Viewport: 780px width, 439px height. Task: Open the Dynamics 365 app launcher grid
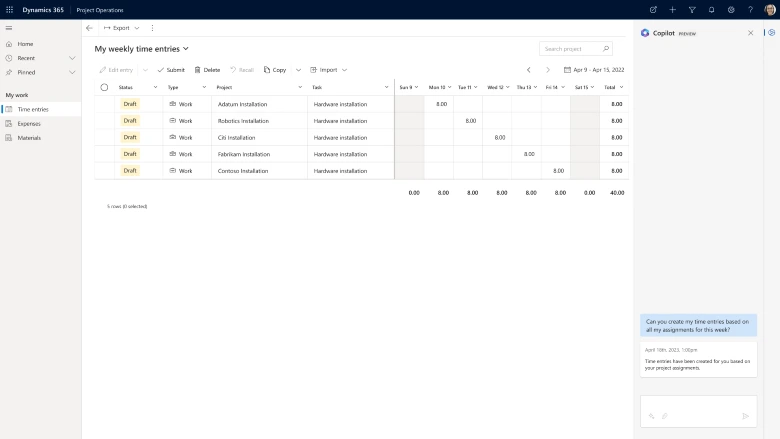pyautogui.click(x=9, y=9)
